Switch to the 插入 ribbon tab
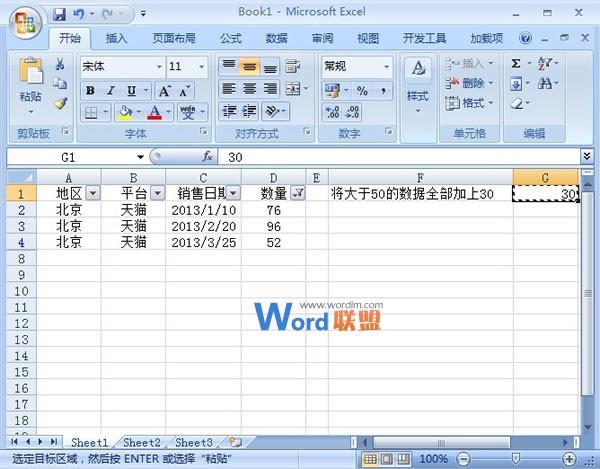 click(x=117, y=38)
